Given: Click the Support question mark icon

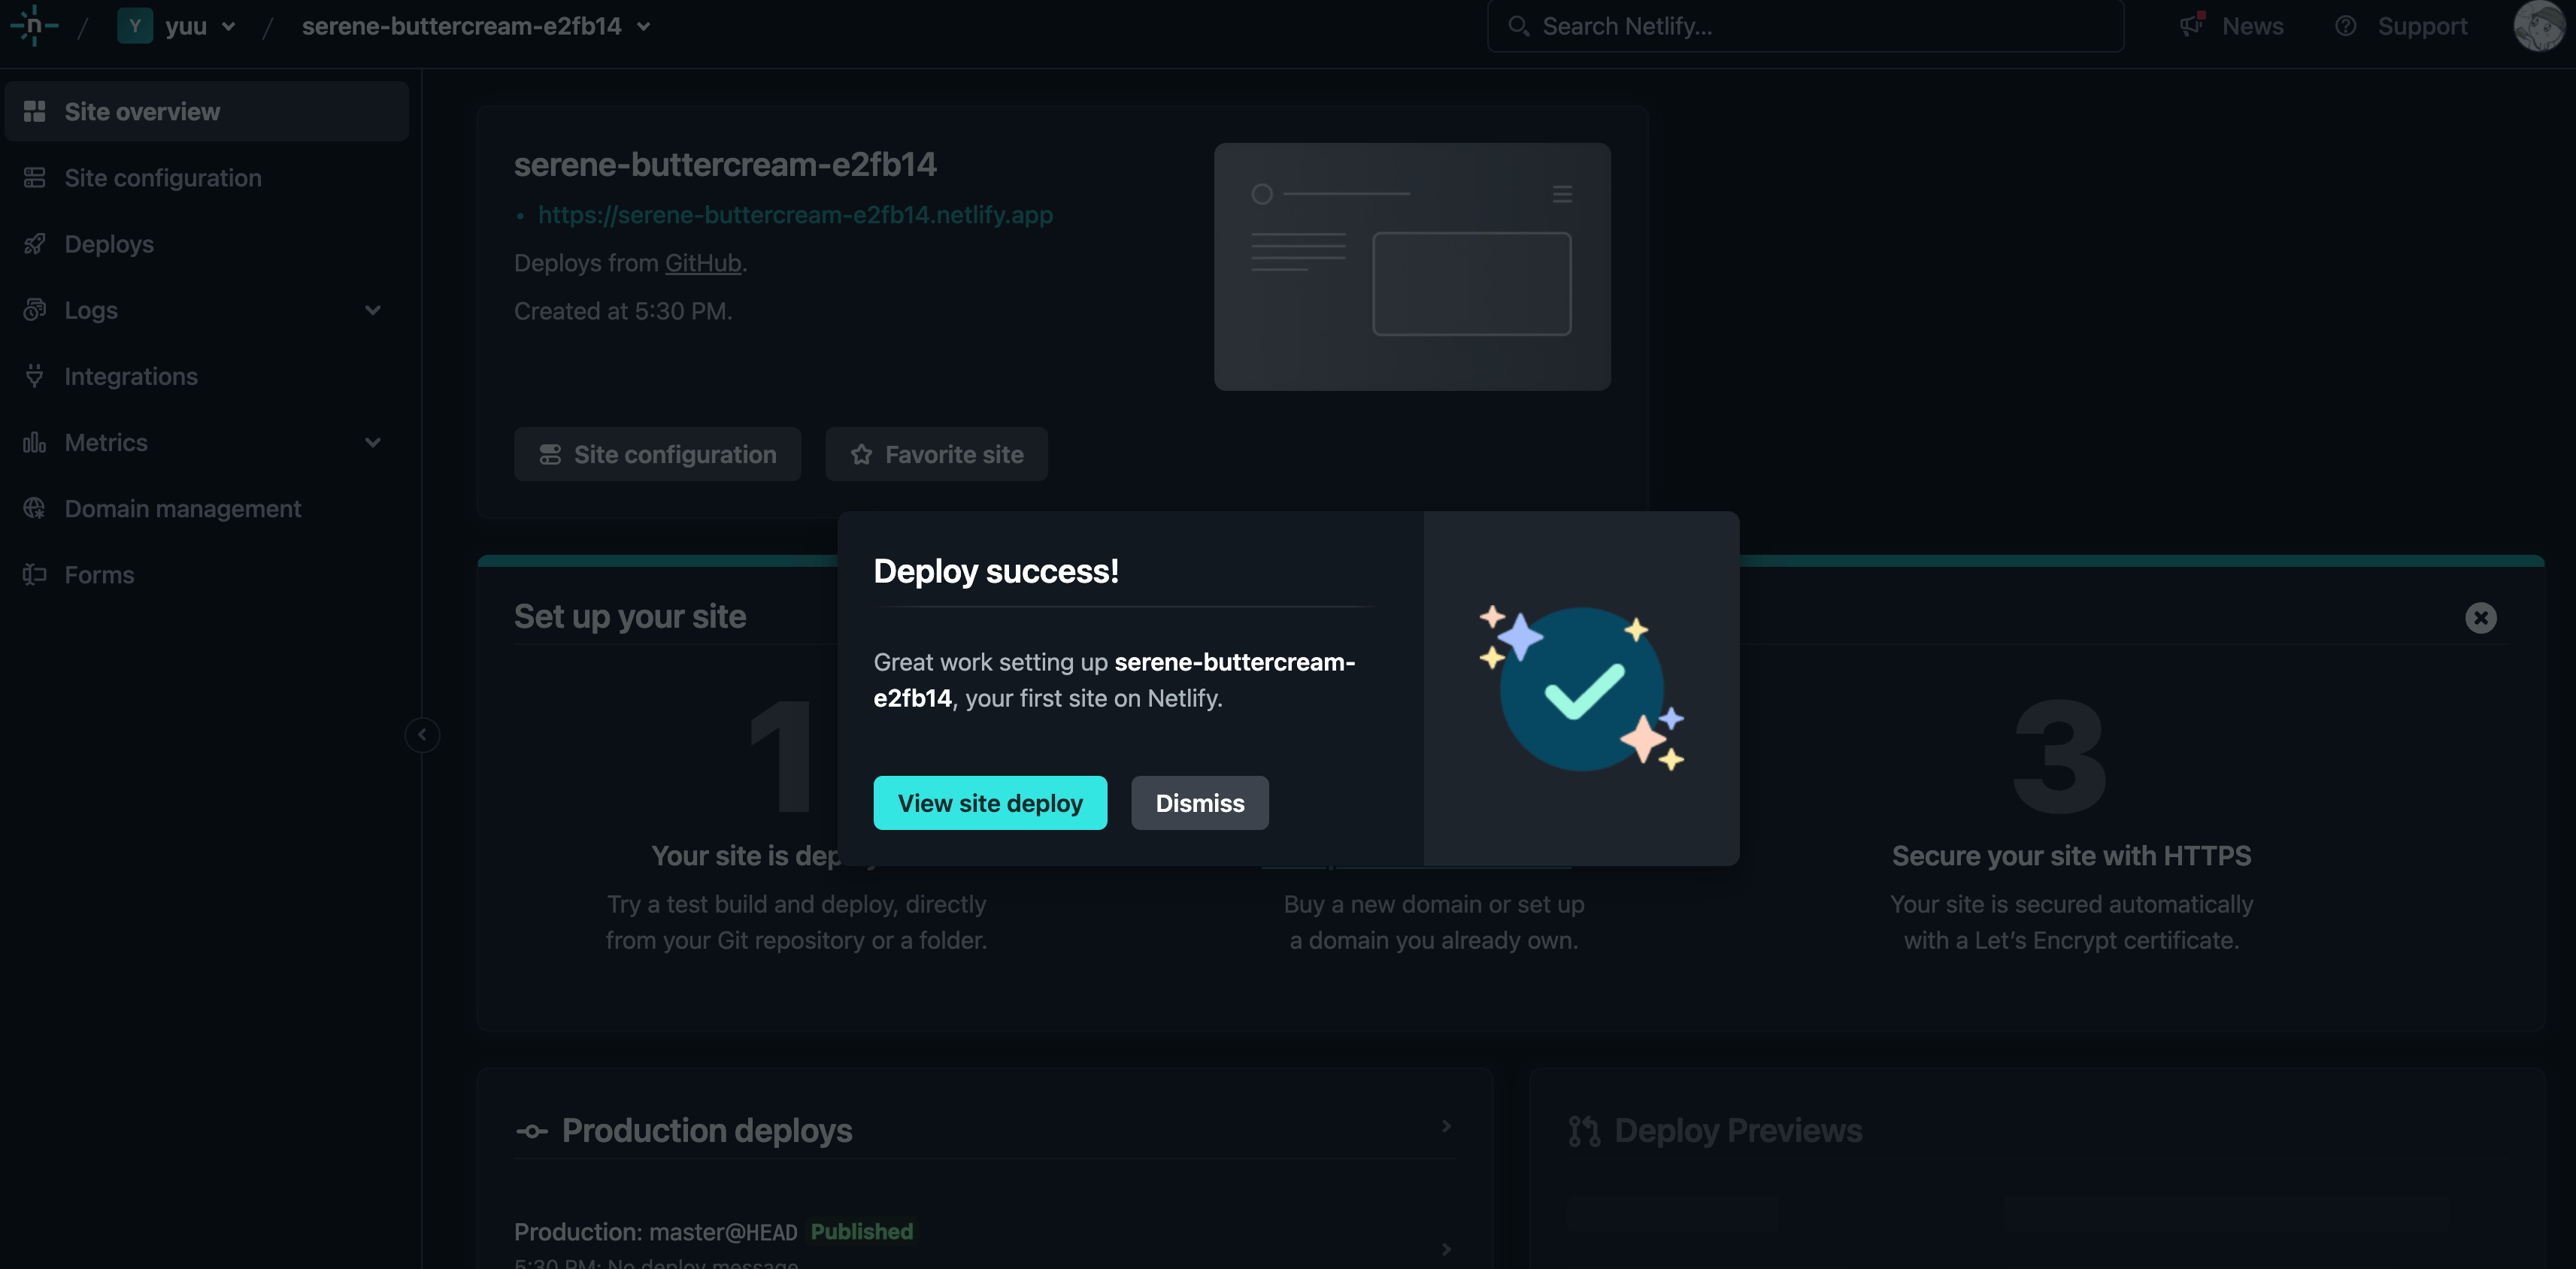Looking at the screenshot, I should tap(2346, 26).
